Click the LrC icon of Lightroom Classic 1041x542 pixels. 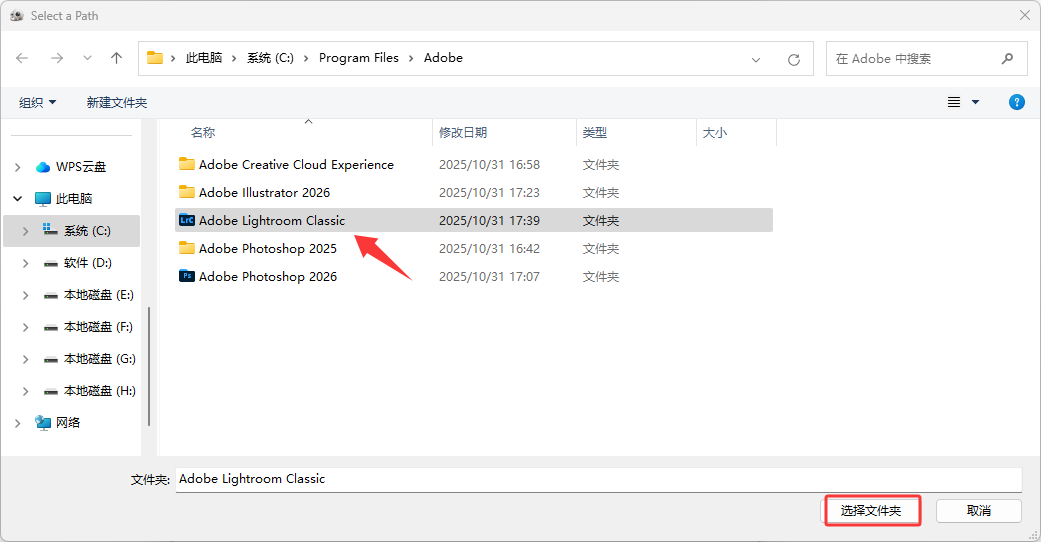click(187, 220)
